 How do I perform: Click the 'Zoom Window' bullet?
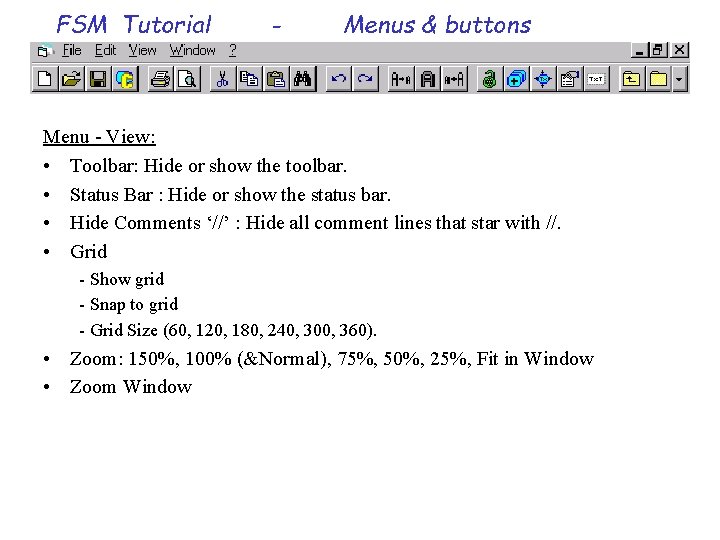point(130,387)
